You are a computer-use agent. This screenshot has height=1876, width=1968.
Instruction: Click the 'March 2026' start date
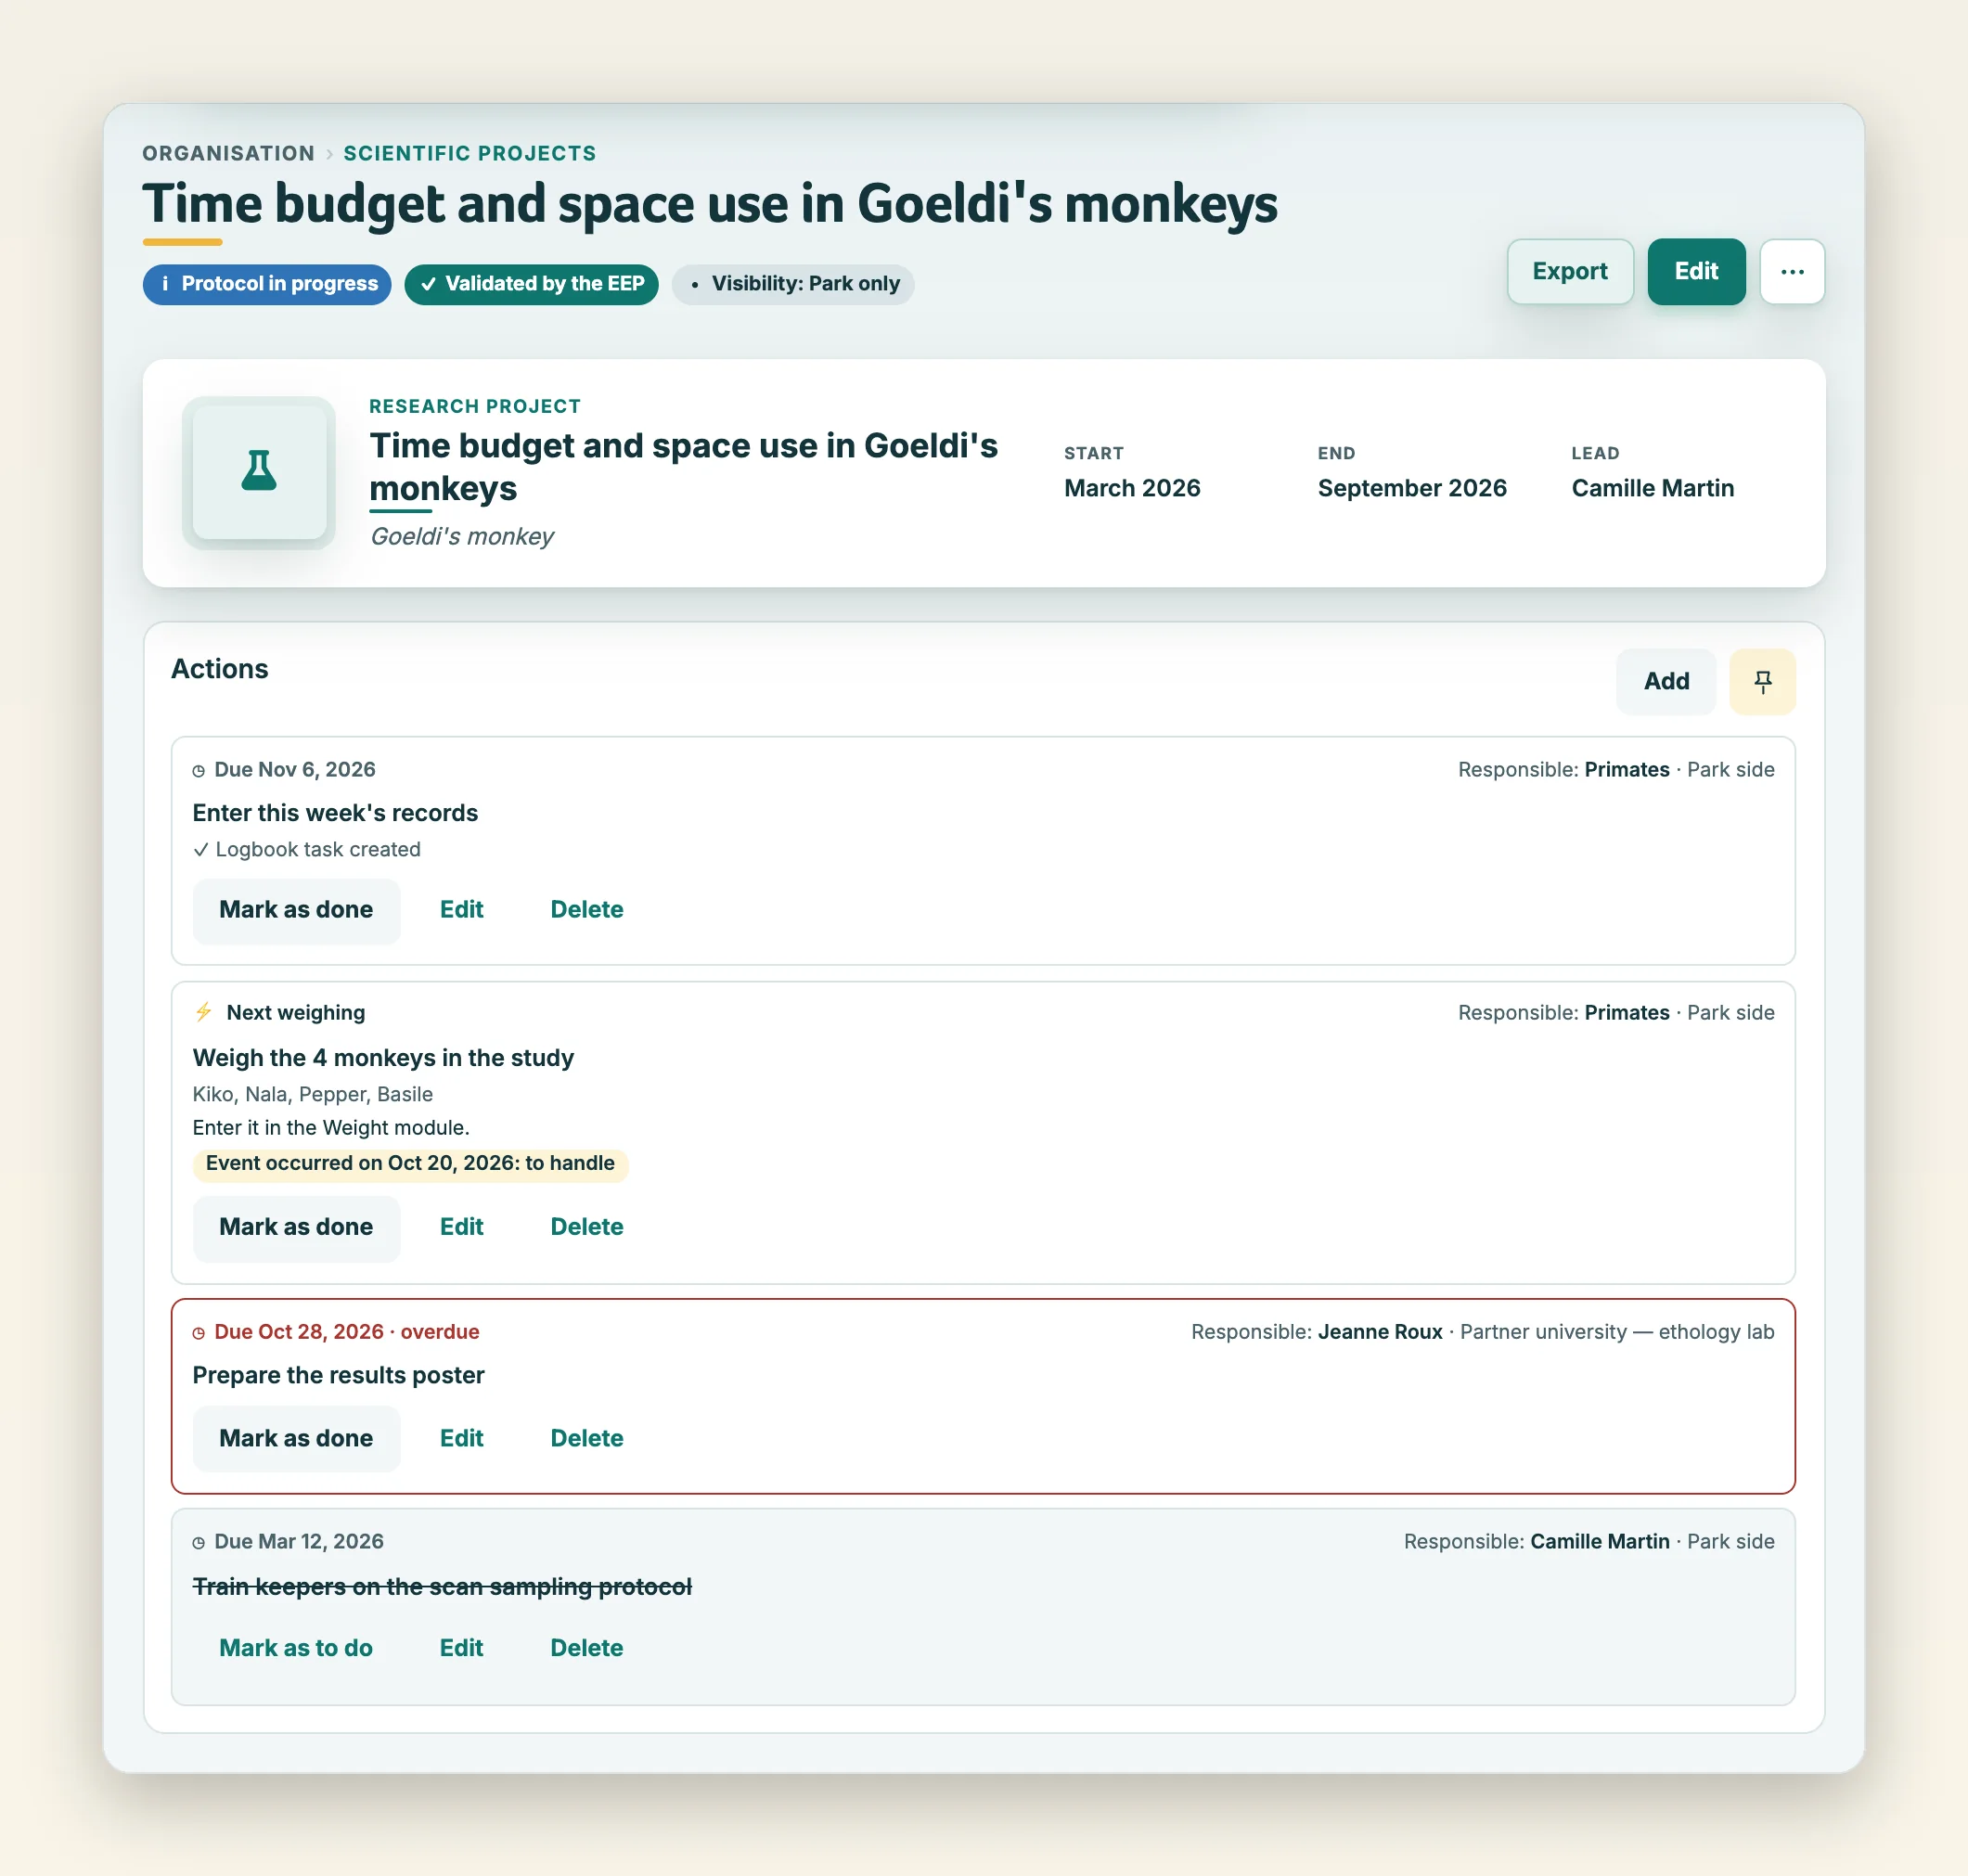[x=1132, y=488]
